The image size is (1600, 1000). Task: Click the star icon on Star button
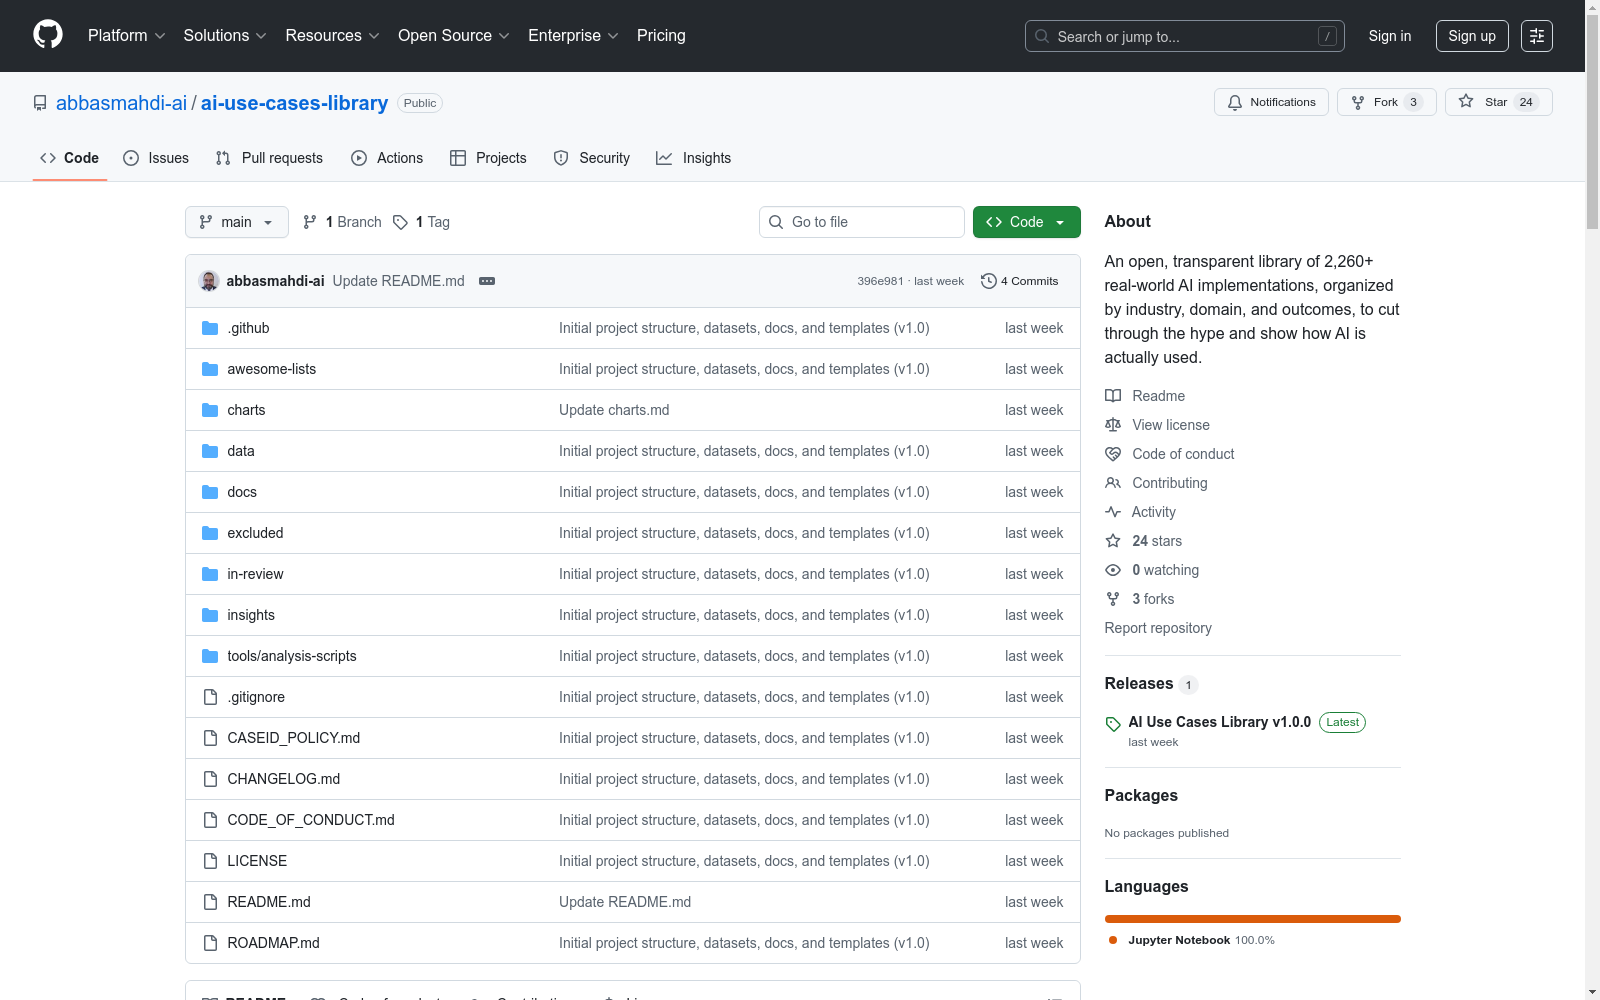pyautogui.click(x=1466, y=101)
